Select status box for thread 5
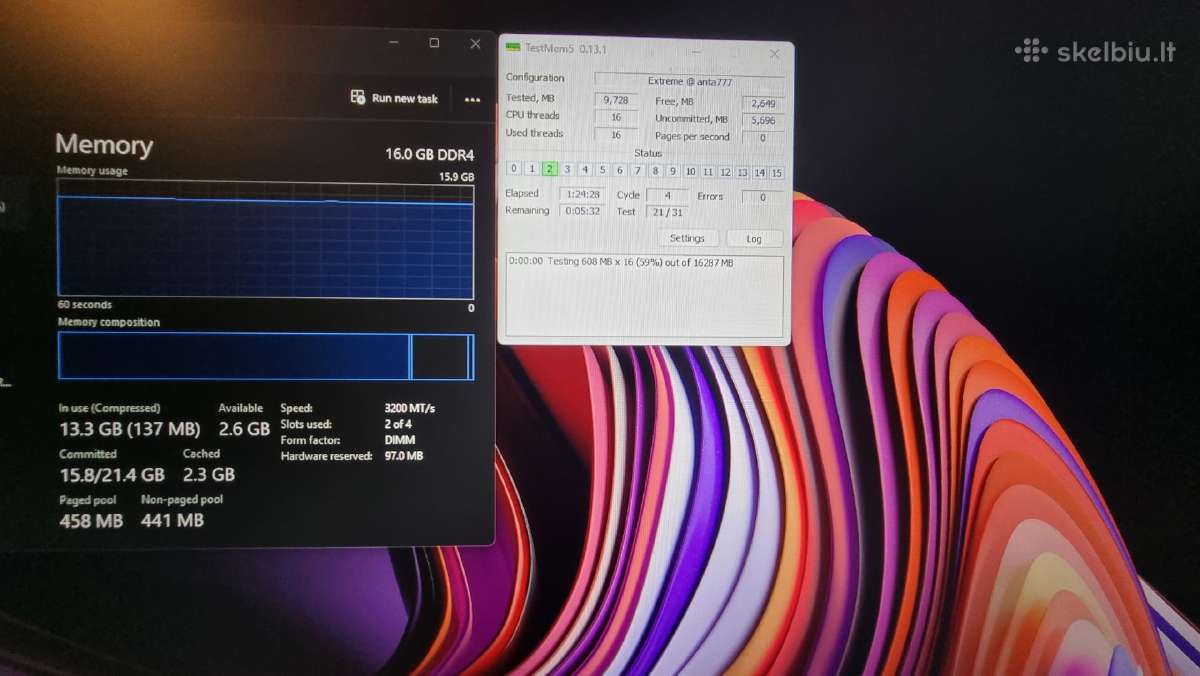The image size is (1200, 676). pos(602,170)
